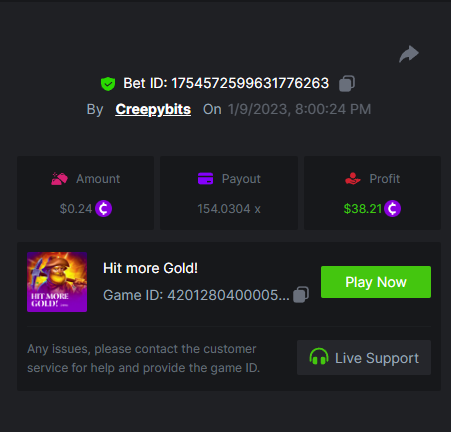Click the $0.24 amount value
Viewport: 451px width, 432px height.
(76, 209)
